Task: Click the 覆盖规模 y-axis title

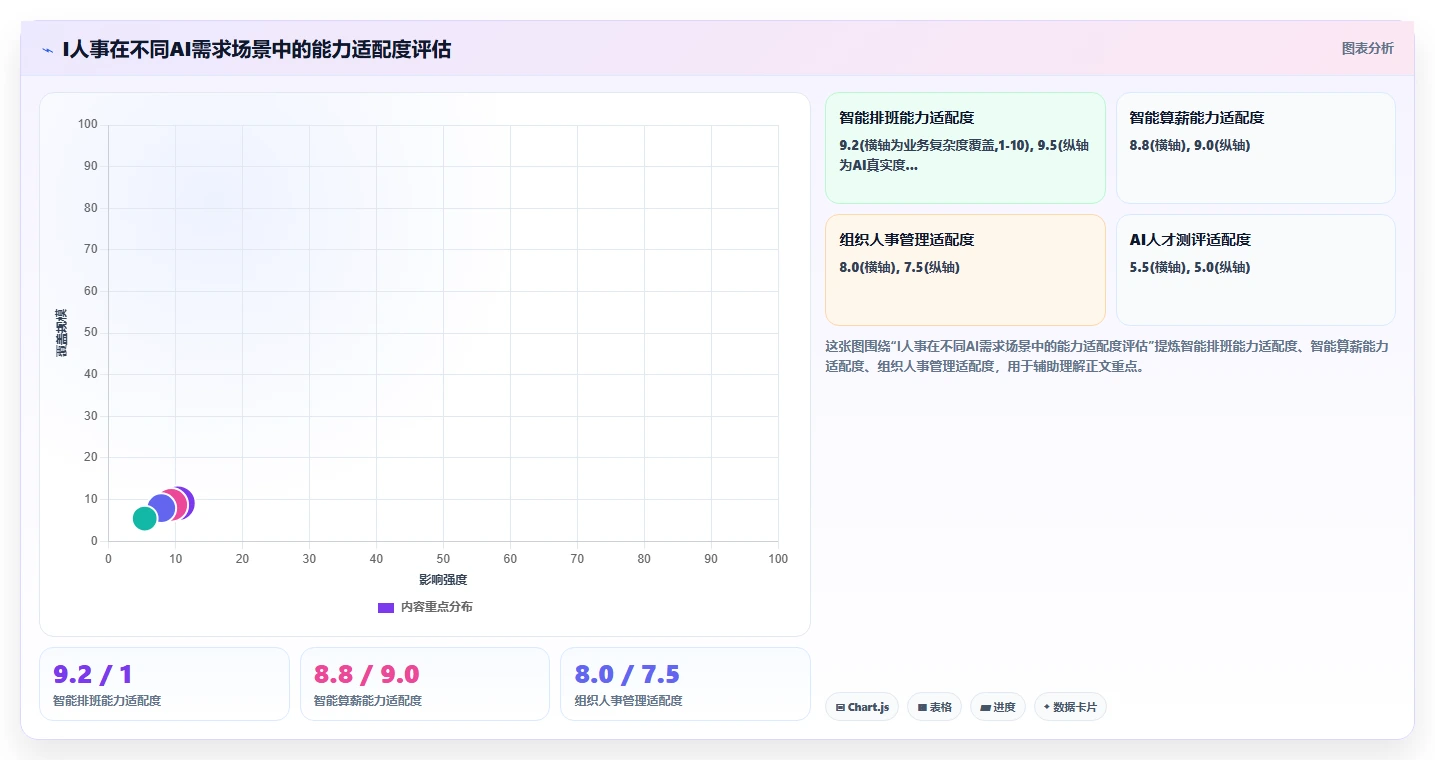Action: (62, 333)
